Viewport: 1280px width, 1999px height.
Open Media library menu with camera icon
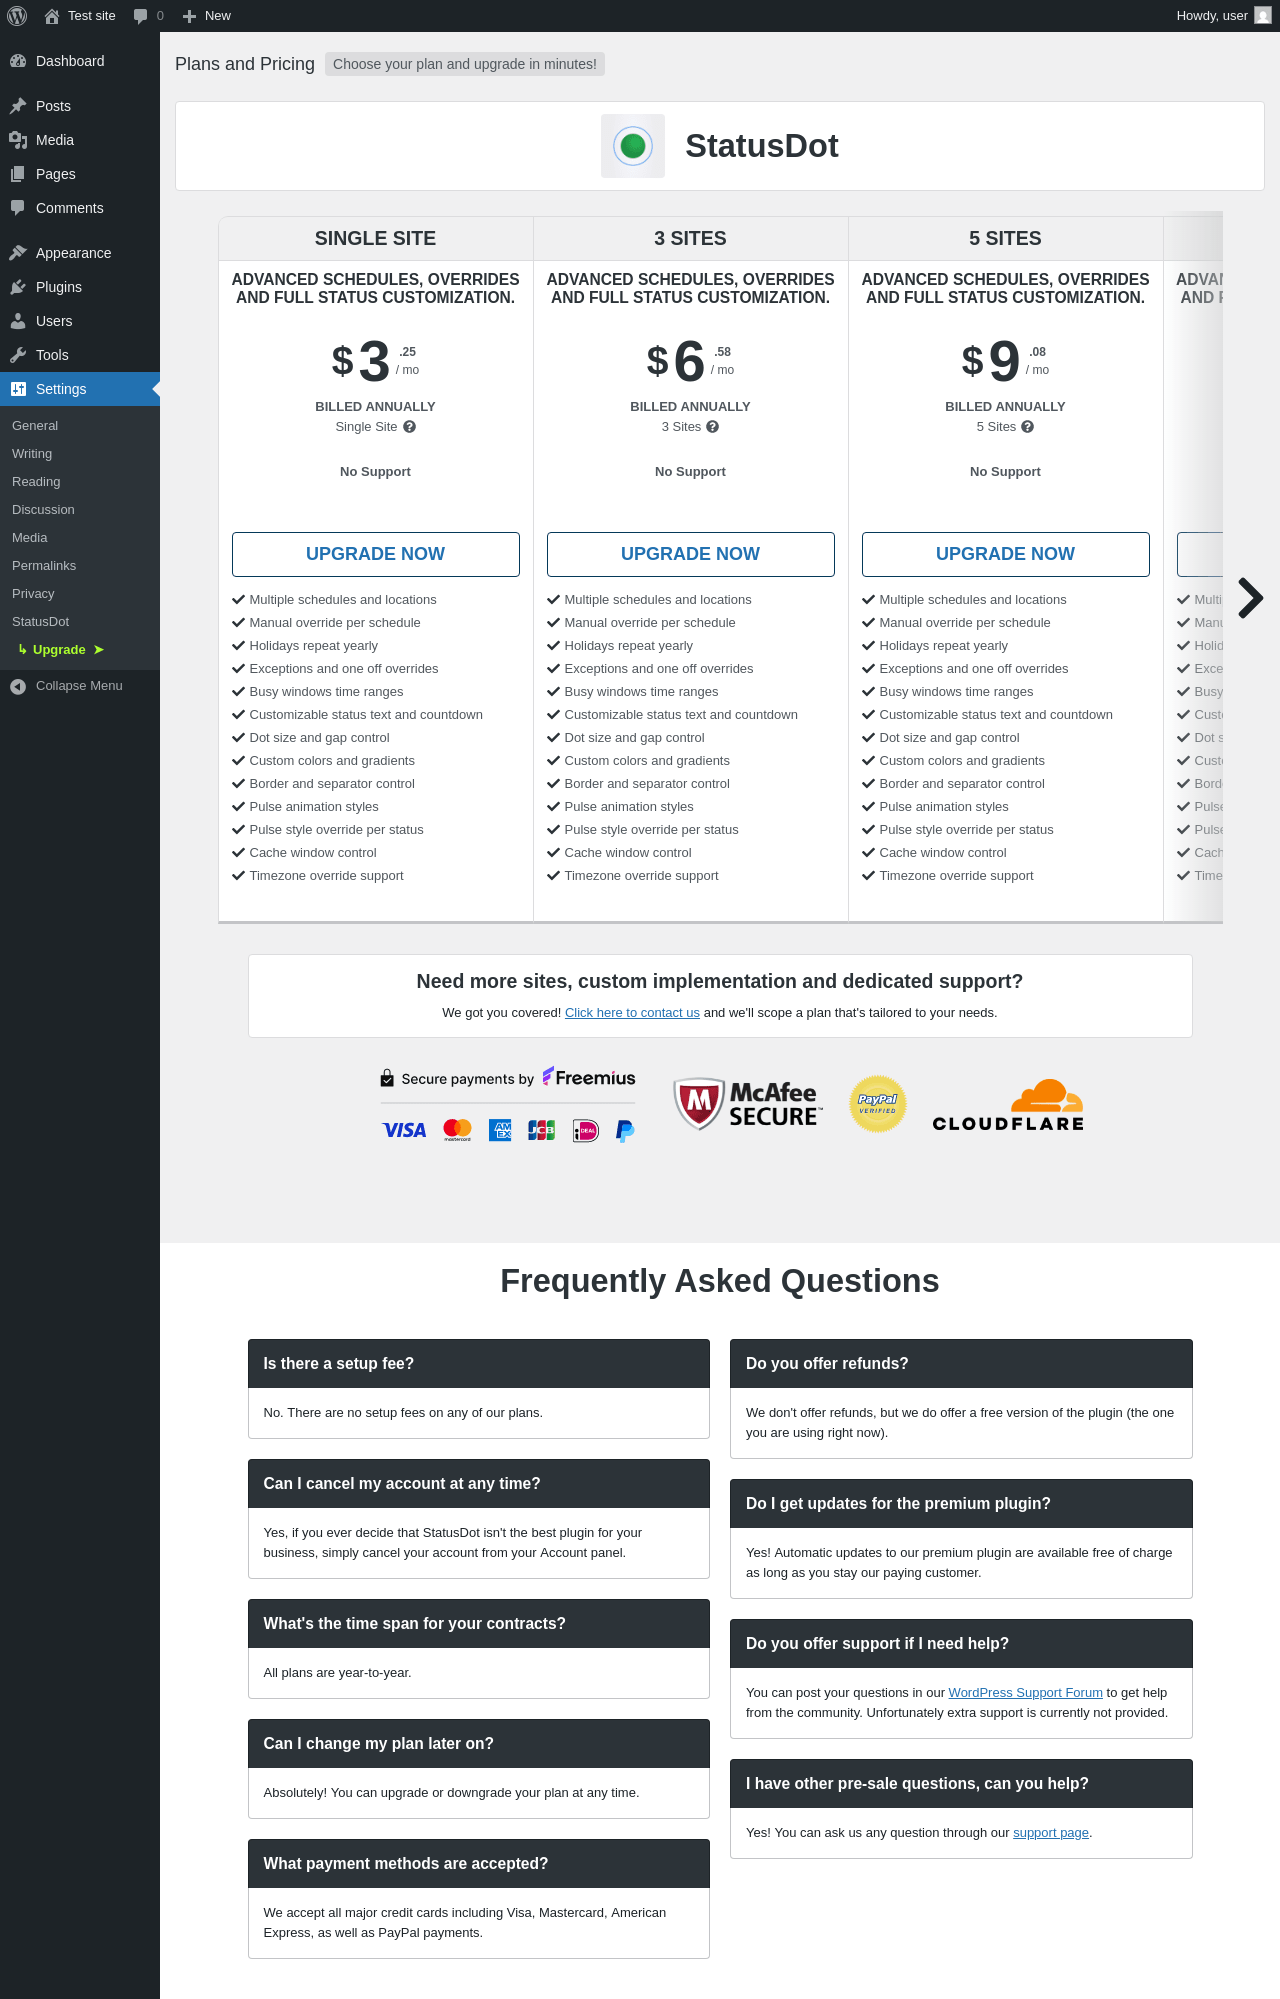tap(80, 140)
